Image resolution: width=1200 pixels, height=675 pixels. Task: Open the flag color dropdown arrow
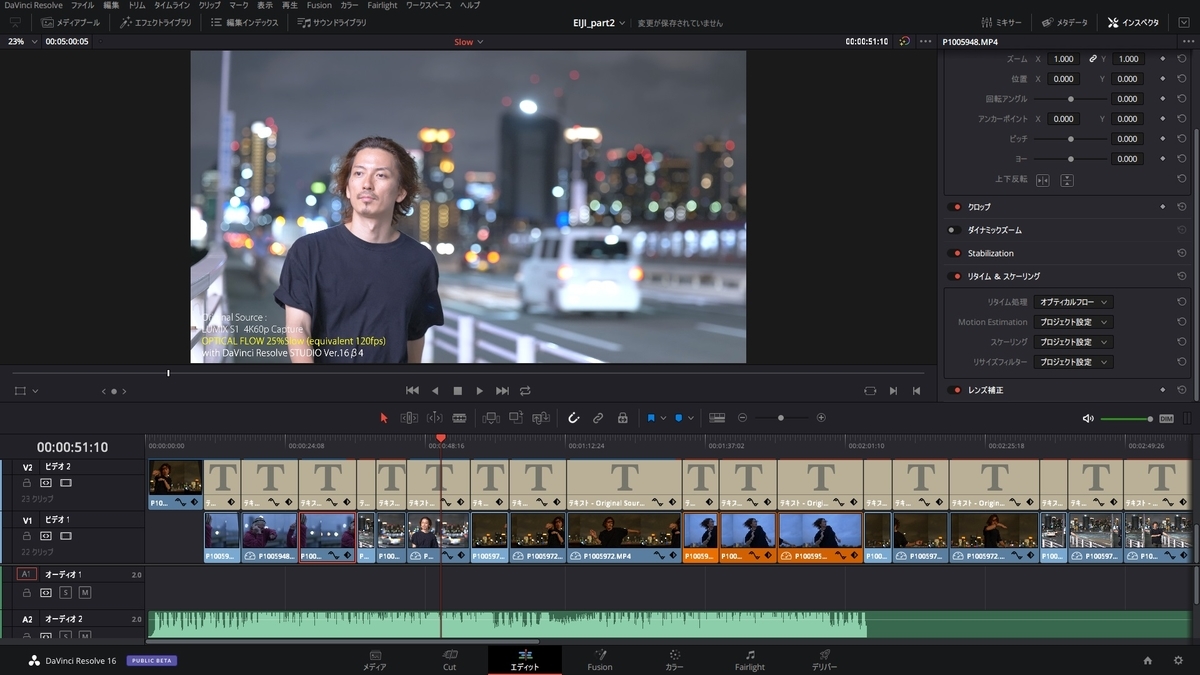663,418
